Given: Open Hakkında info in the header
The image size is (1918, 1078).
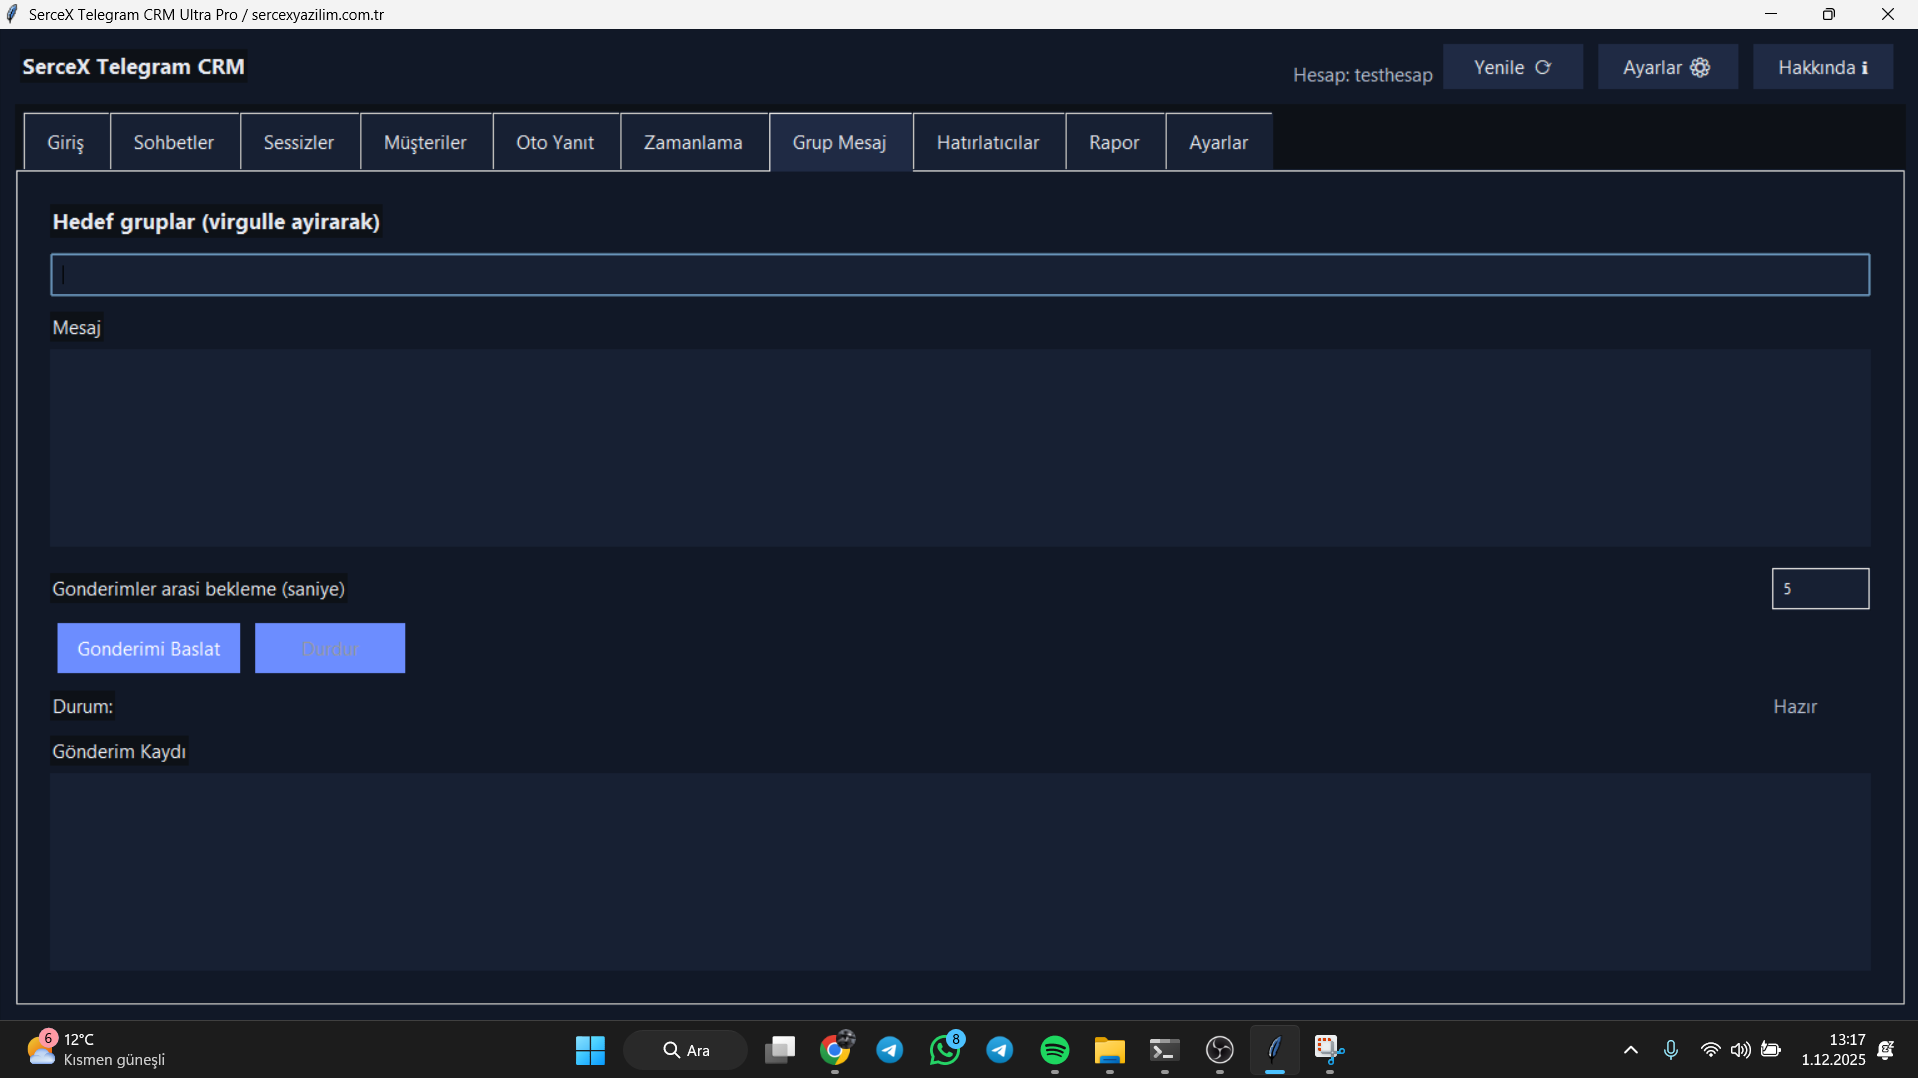Looking at the screenshot, I should tap(1822, 67).
